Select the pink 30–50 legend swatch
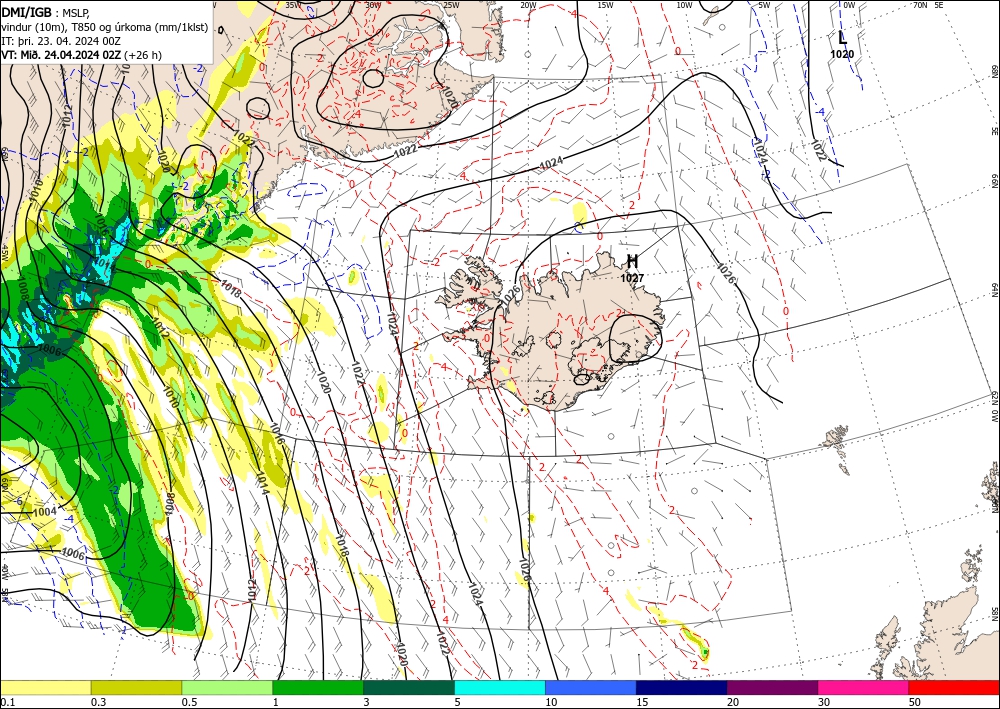 pos(864,687)
